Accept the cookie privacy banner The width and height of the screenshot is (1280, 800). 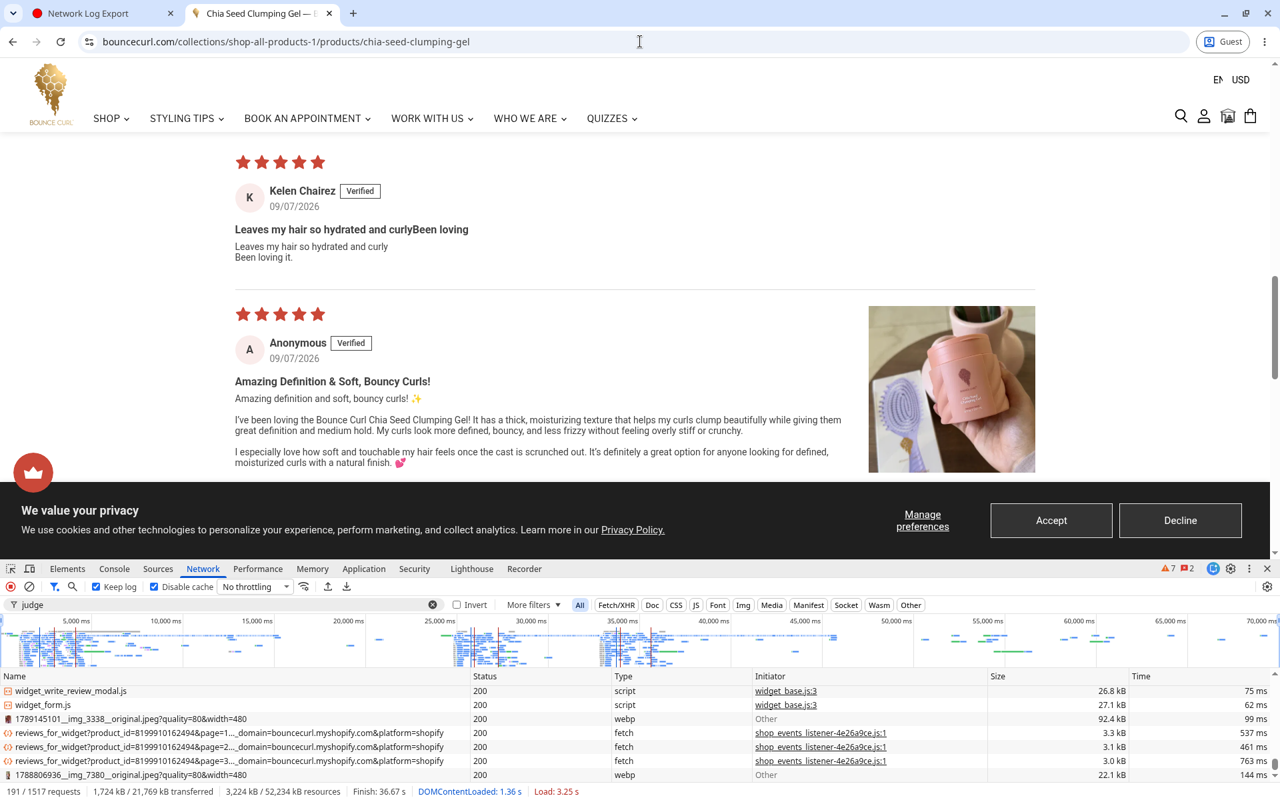[1051, 520]
